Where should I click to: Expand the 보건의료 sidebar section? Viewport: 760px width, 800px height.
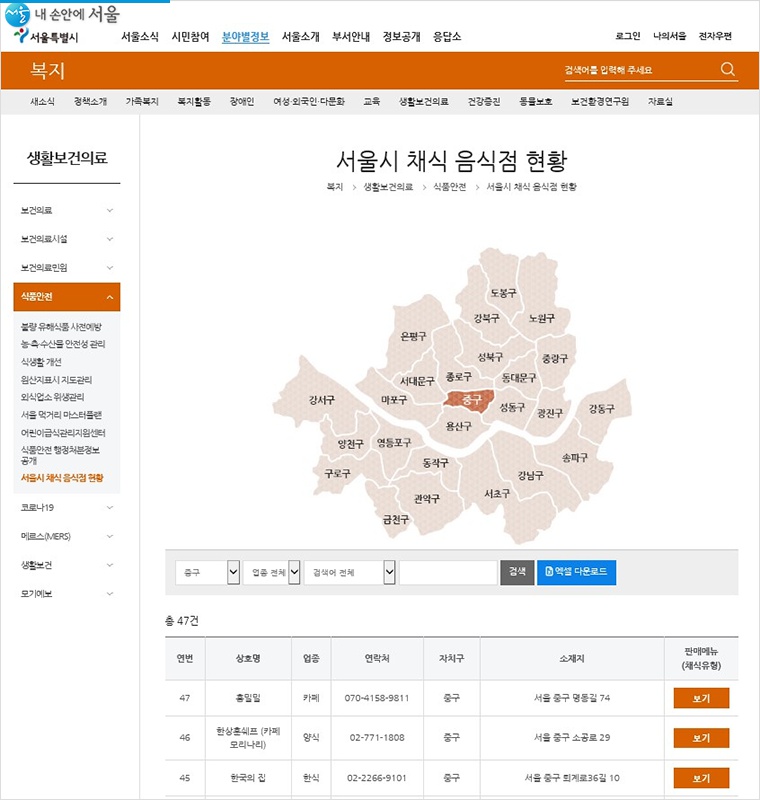point(67,210)
